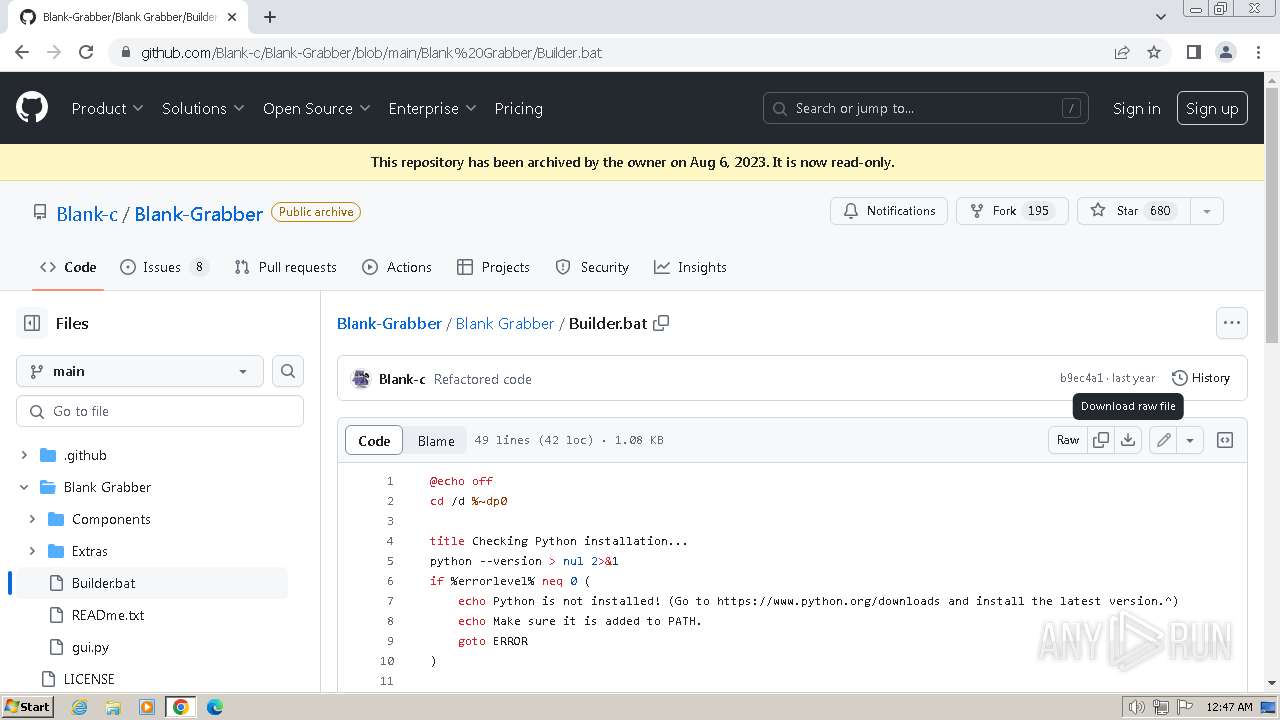Expand the Extras folder

(x=32, y=551)
